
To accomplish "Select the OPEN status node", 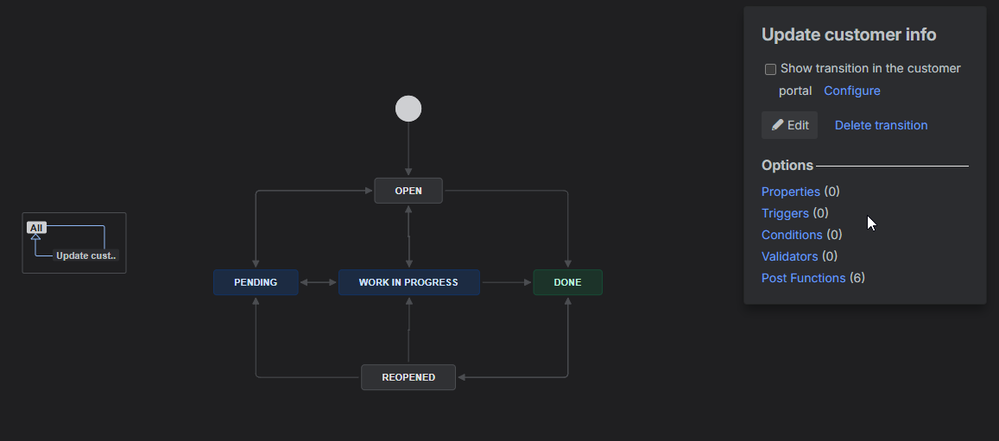I will (x=408, y=190).
